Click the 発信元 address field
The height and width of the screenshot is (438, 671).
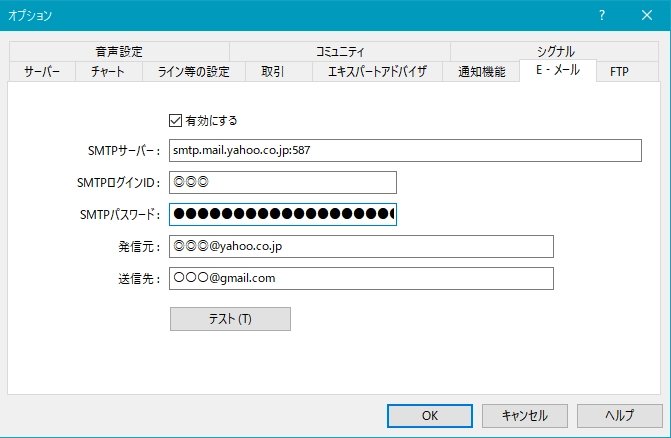[361, 246]
